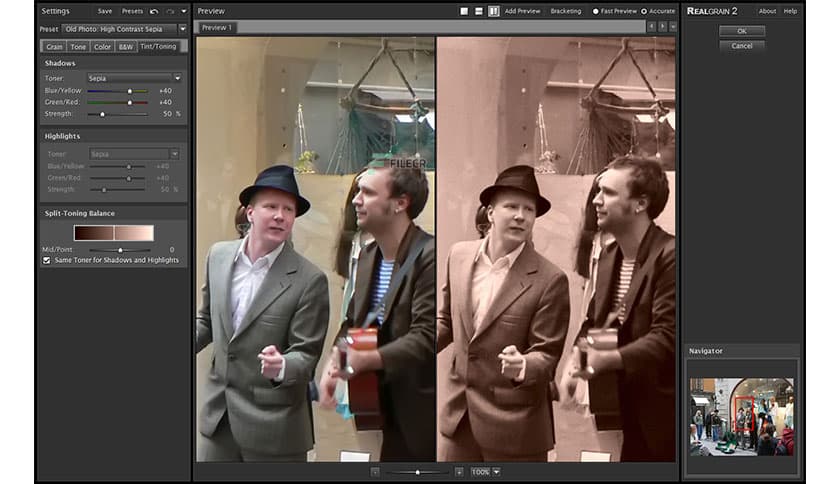Open the preview tabs list arrow
This screenshot has width=836, height=484.
coord(673,27)
